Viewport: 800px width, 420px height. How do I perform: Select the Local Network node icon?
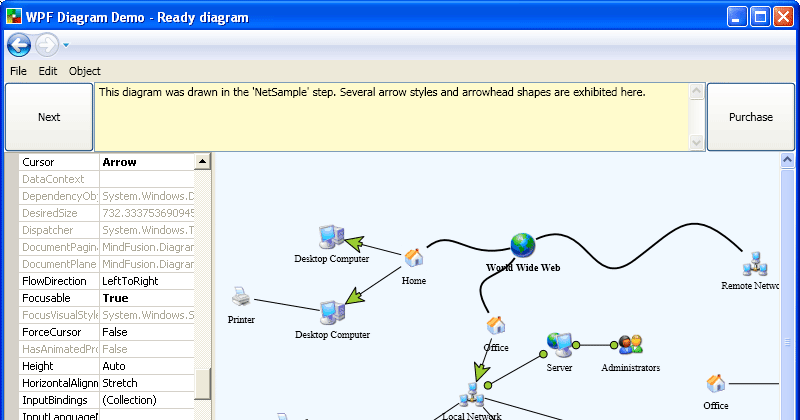coord(471,394)
